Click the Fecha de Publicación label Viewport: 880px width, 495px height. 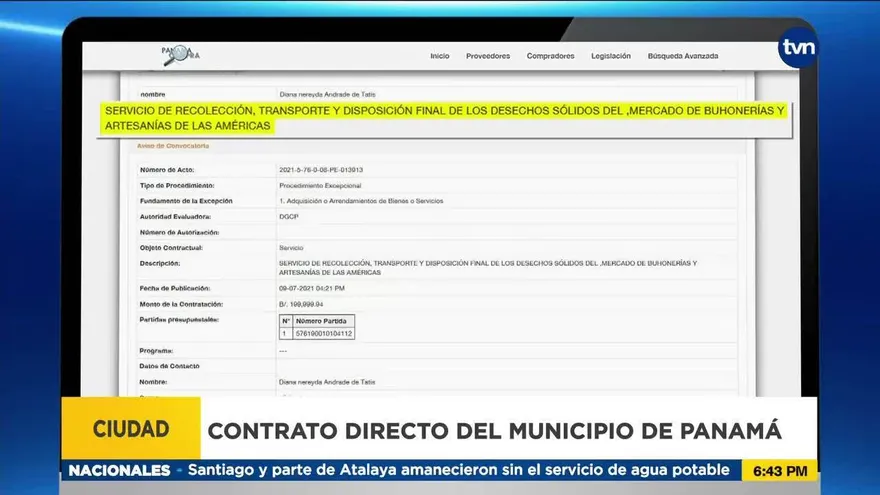[x=175, y=288]
